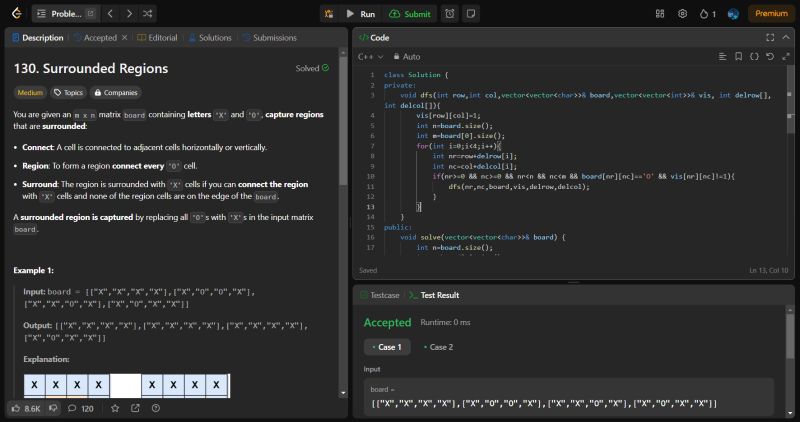Click the description panel scrollbar

(x=343, y=120)
